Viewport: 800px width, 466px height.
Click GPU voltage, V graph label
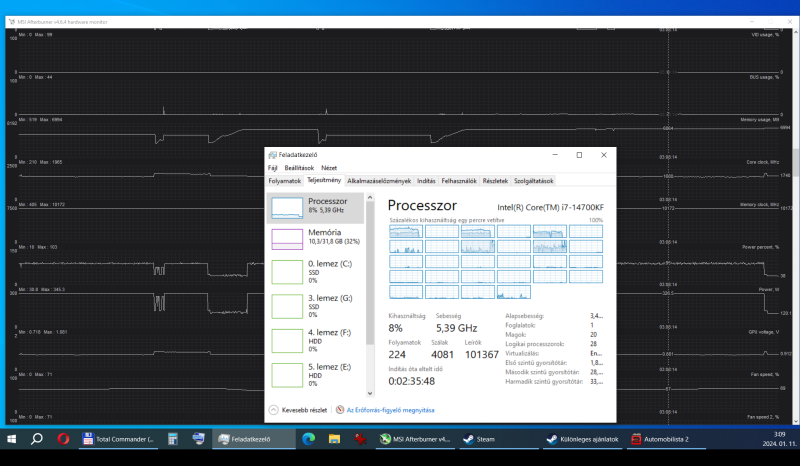coord(763,332)
